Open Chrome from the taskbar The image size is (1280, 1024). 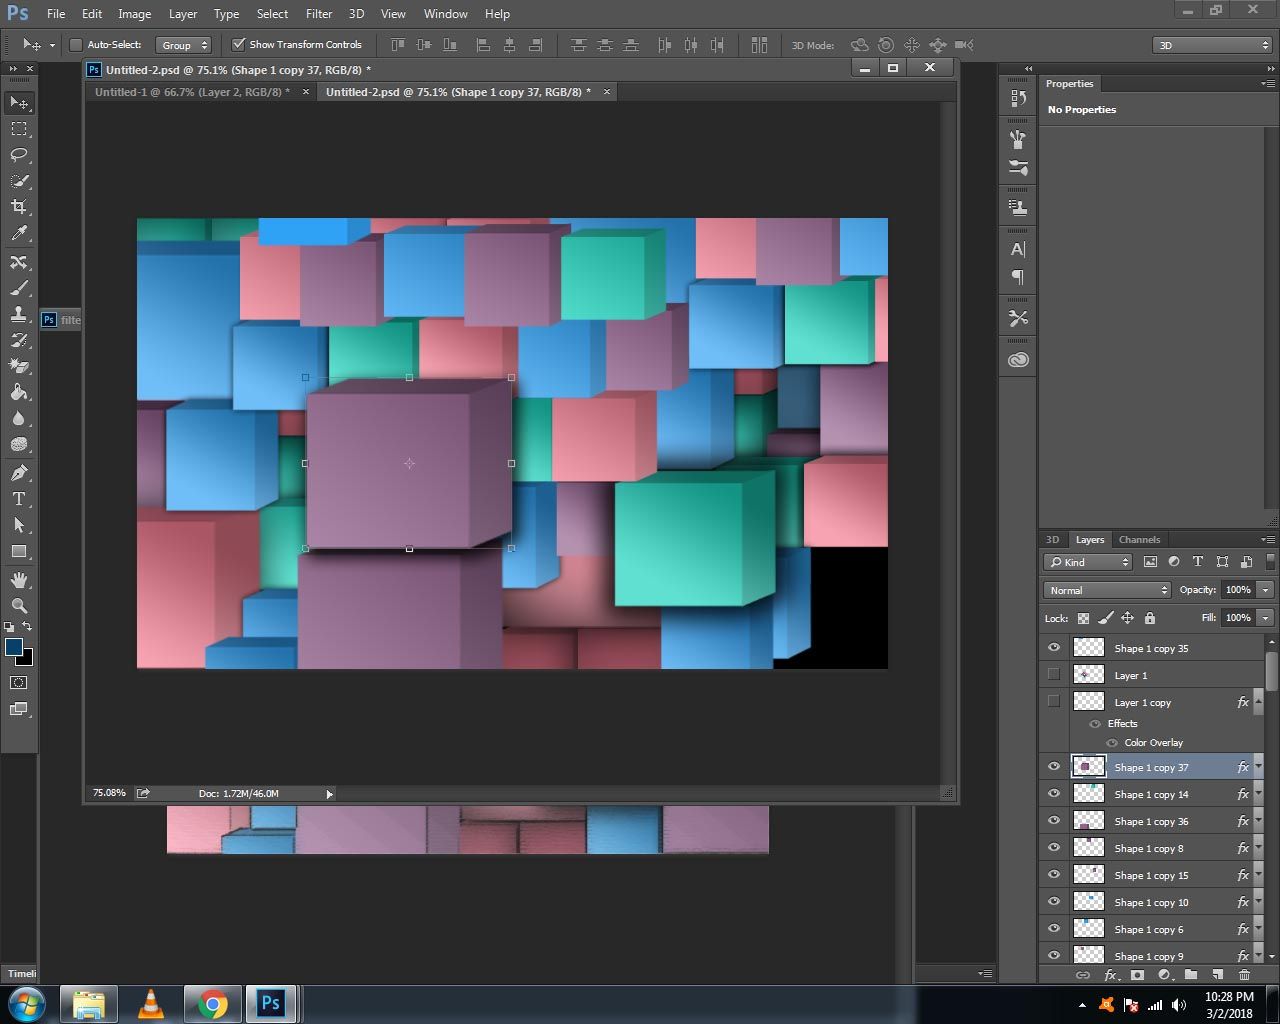tap(212, 1003)
